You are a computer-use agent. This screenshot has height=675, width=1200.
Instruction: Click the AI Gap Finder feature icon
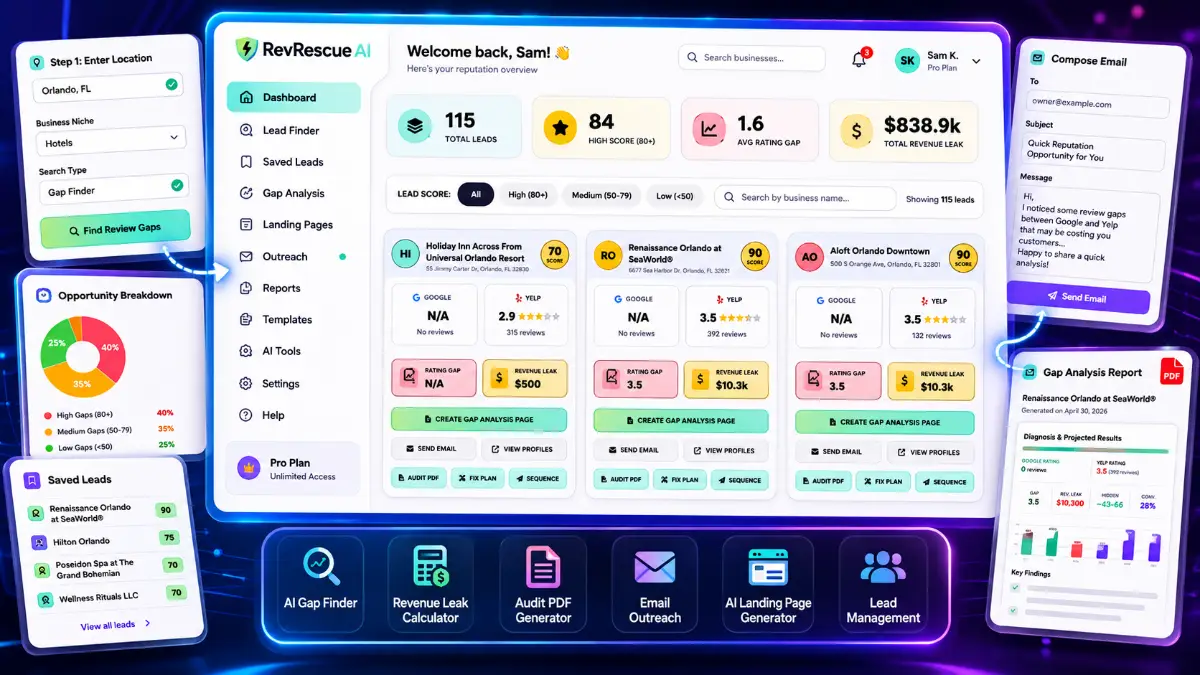pyautogui.click(x=320, y=565)
